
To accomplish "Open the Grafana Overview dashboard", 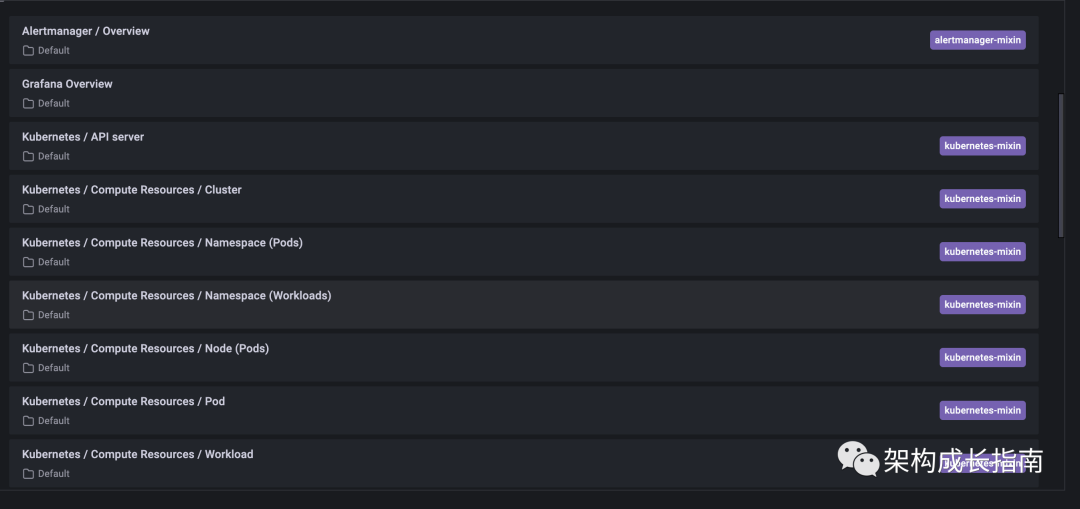I will click(x=67, y=84).
